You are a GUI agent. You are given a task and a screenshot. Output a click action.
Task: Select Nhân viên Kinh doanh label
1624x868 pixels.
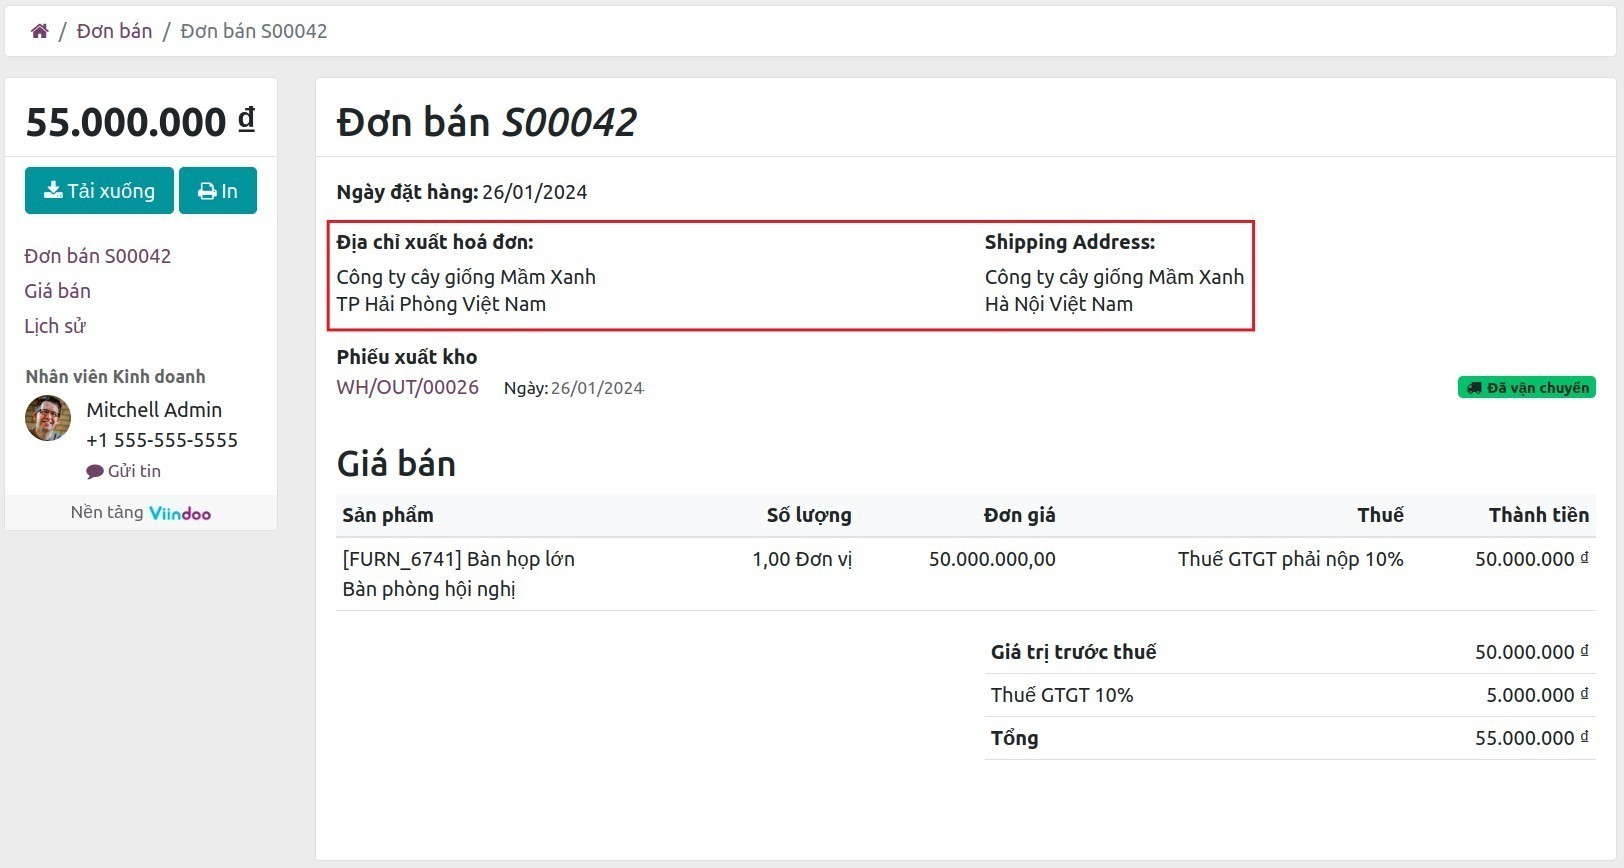115,377
